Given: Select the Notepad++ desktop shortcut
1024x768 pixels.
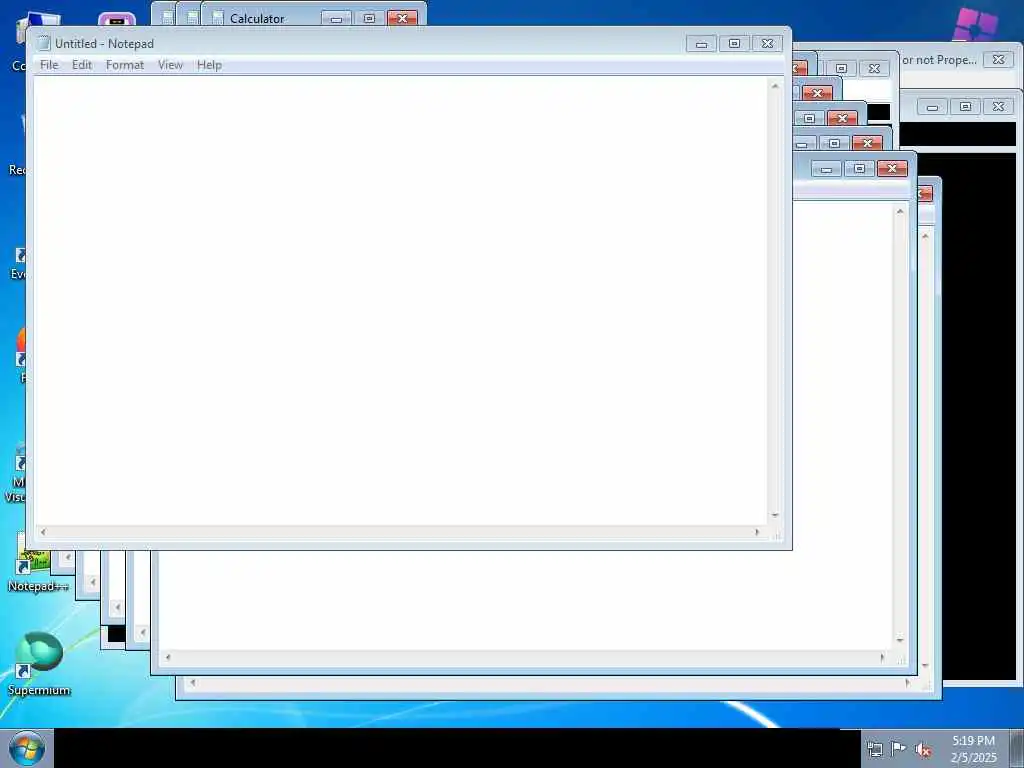Looking at the screenshot, I should 37,564.
